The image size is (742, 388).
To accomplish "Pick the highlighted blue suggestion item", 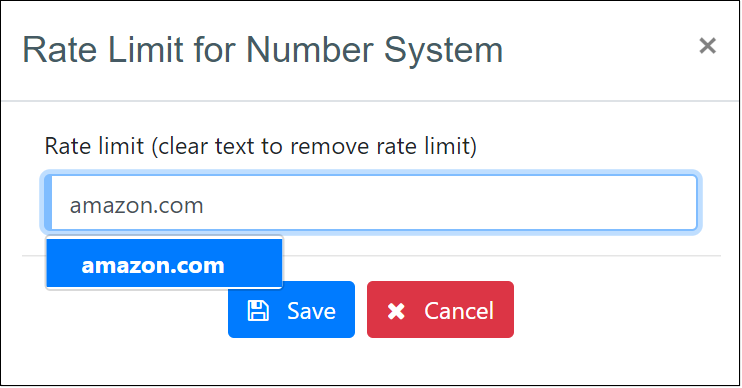I will (x=164, y=263).
